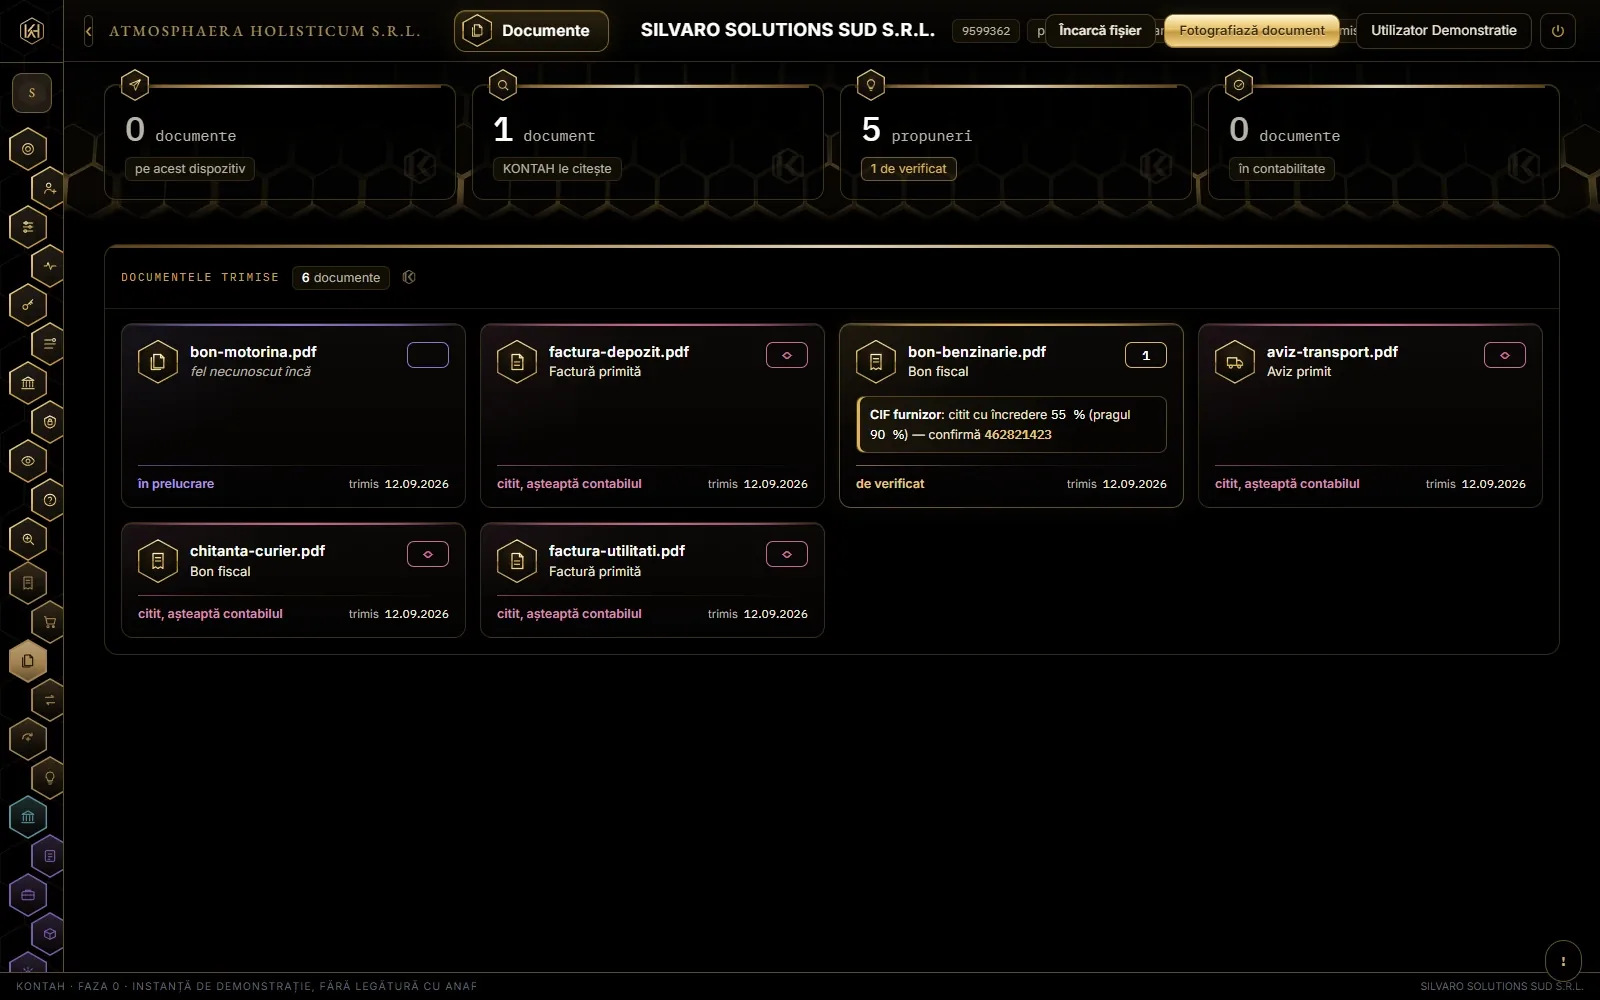Click the key hexagon icon
1600x1000 pixels.
pos(28,305)
